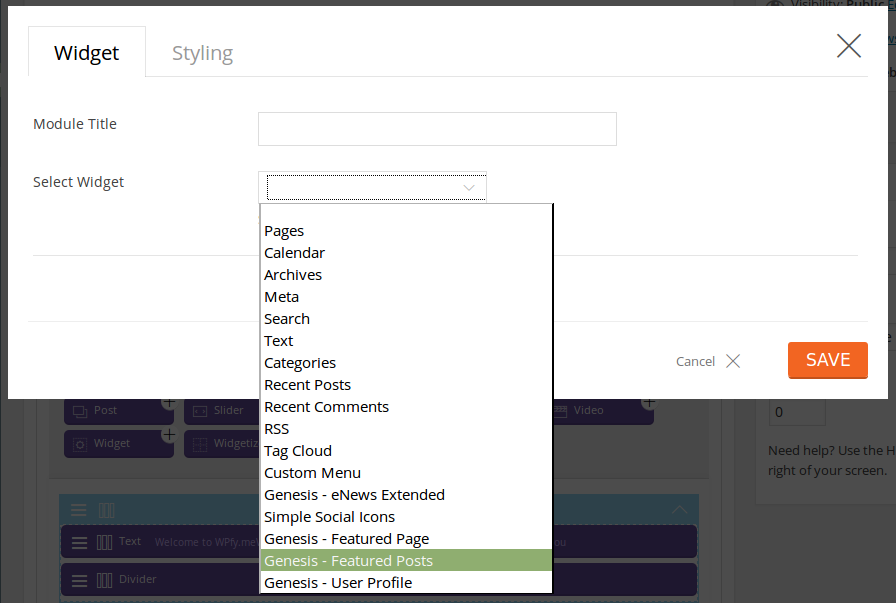Click the Divider module hamburger icon
The width and height of the screenshot is (896, 603).
coord(79,579)
